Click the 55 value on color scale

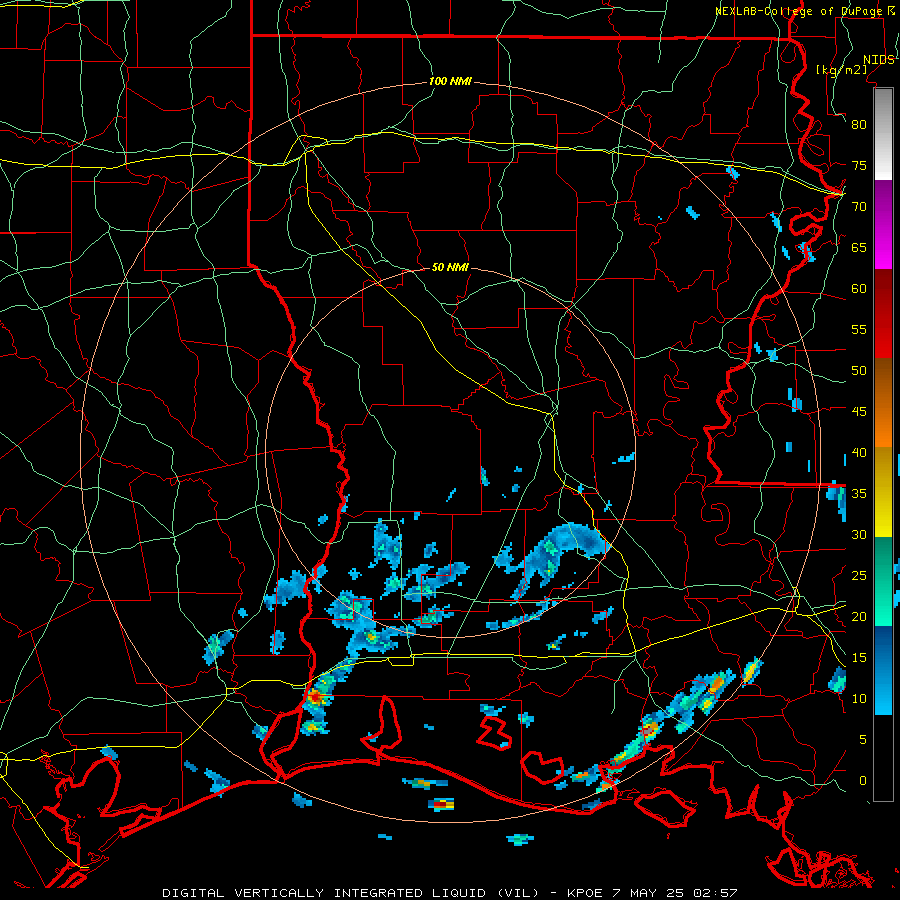tap(859, 329)
